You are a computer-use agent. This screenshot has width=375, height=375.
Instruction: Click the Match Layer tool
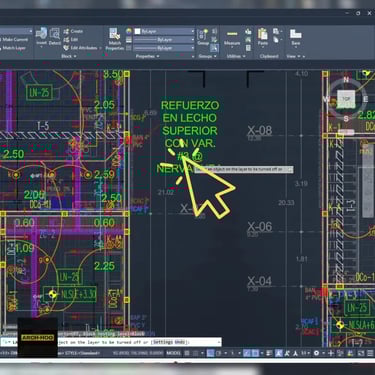click(13, 48)
